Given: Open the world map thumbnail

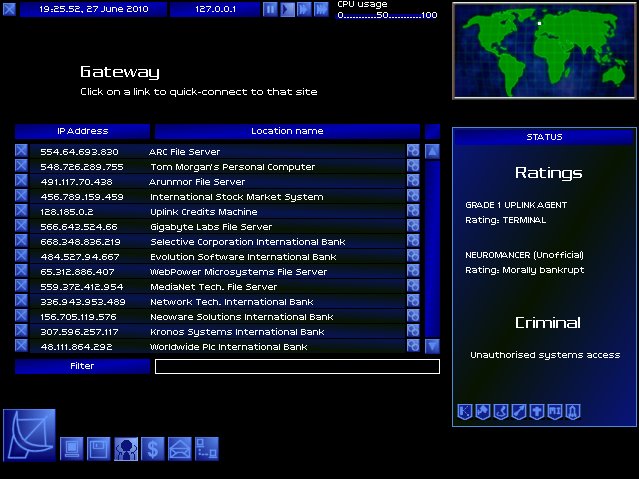Looking at the screenshot, I should tap(544, 51).
